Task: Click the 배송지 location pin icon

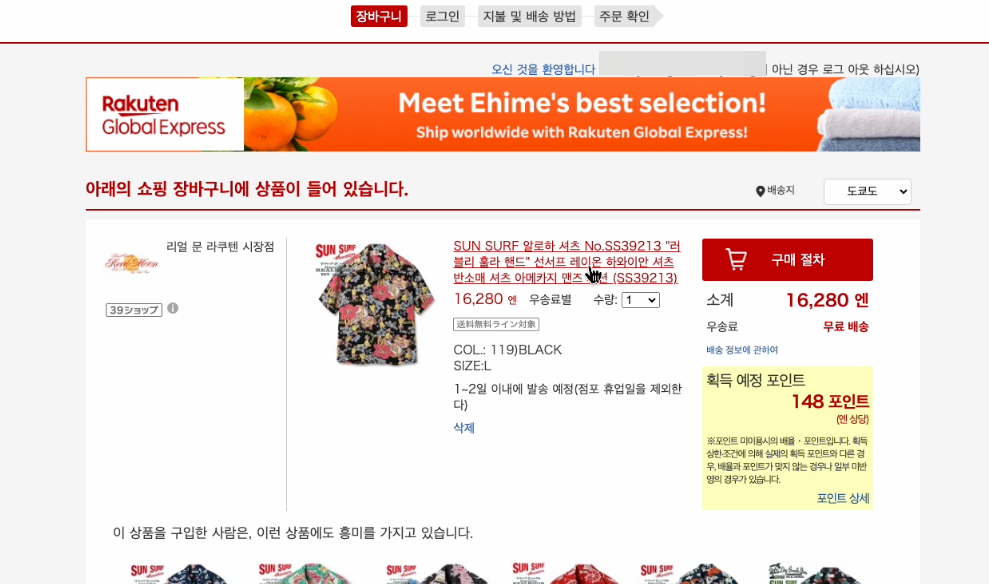Action: [x=760, y=191]
